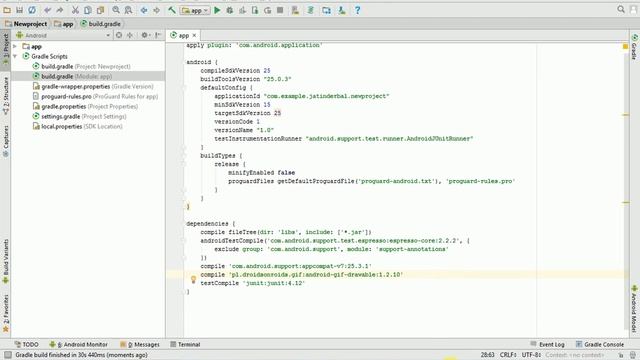Click the Copy icon in toolbar
This screenshot has height=360, width=640.
(88, 10)
